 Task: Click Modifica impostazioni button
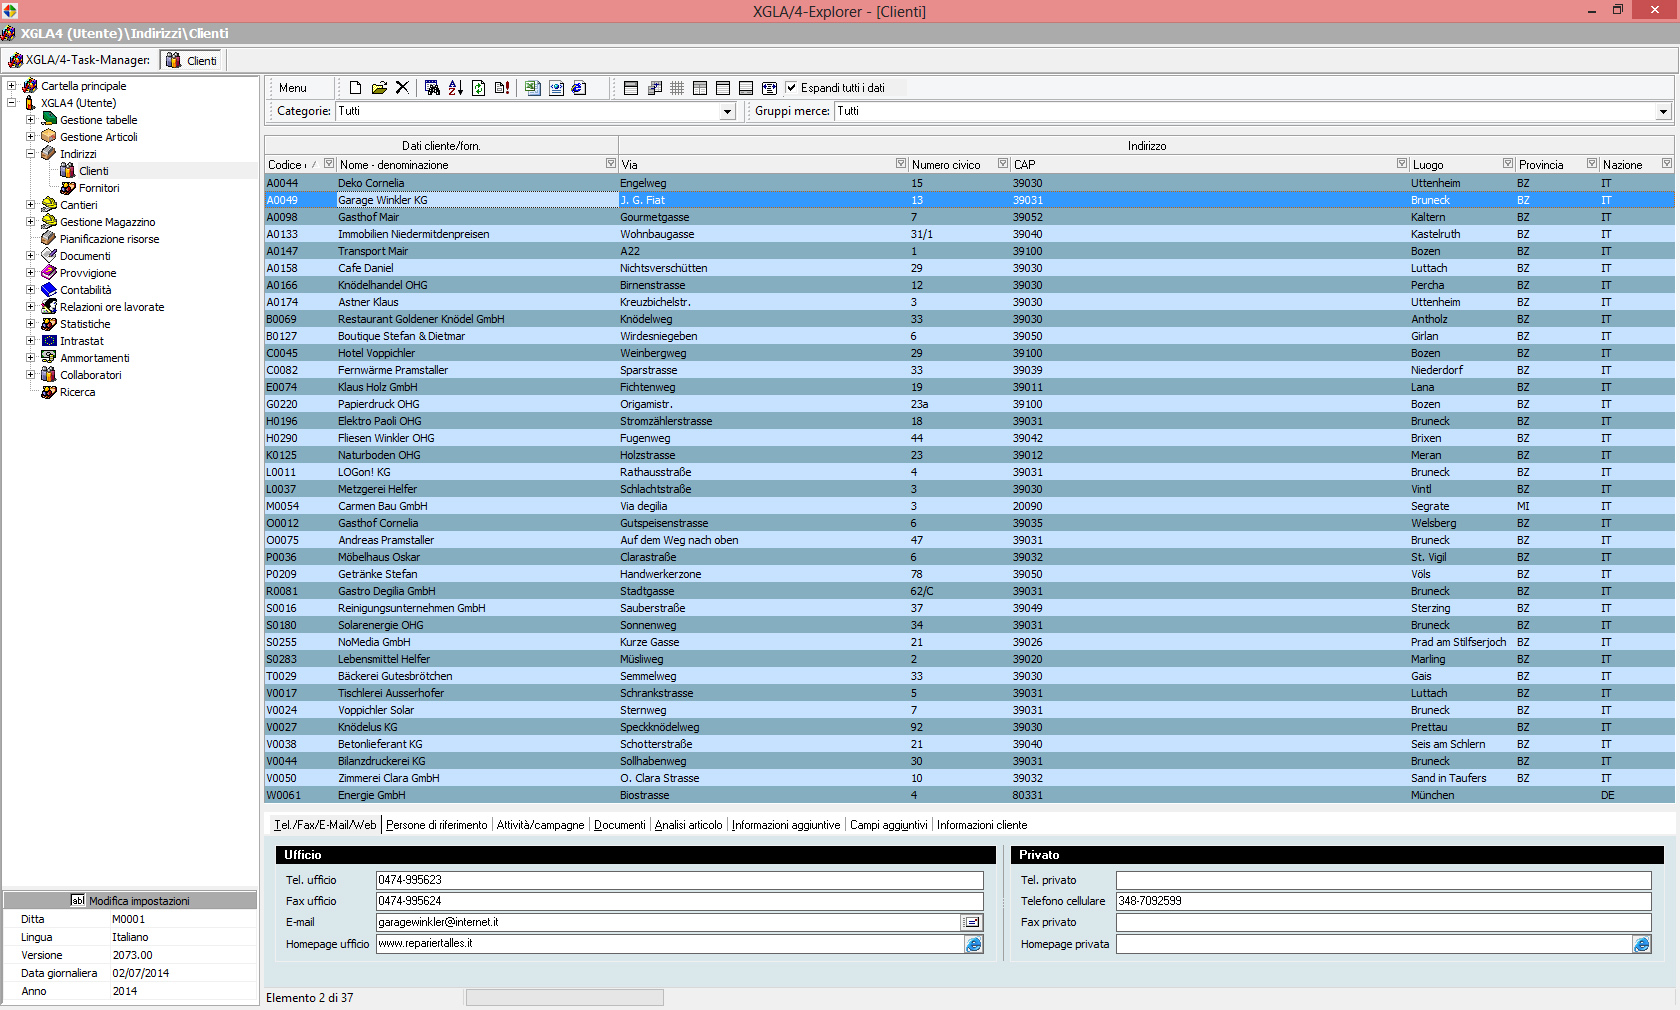tap(130, 900)
